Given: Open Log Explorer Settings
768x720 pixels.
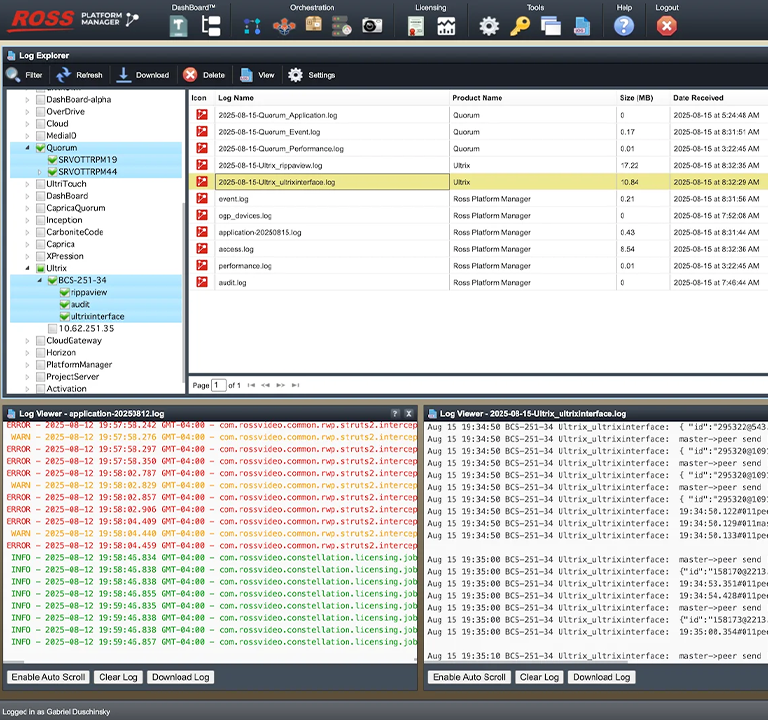Looking at the screenshot, I should pos(312,75).
